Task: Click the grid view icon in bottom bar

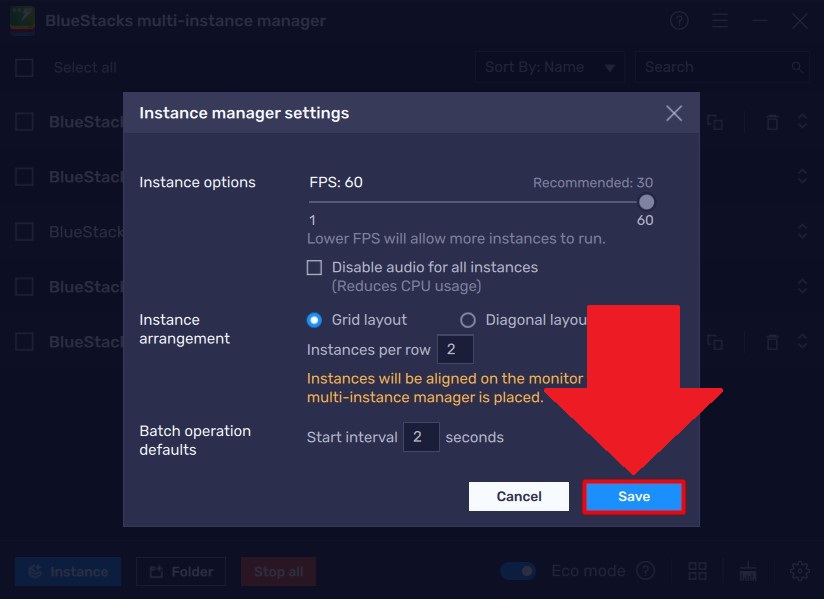Action: click(x=697, y=570)
